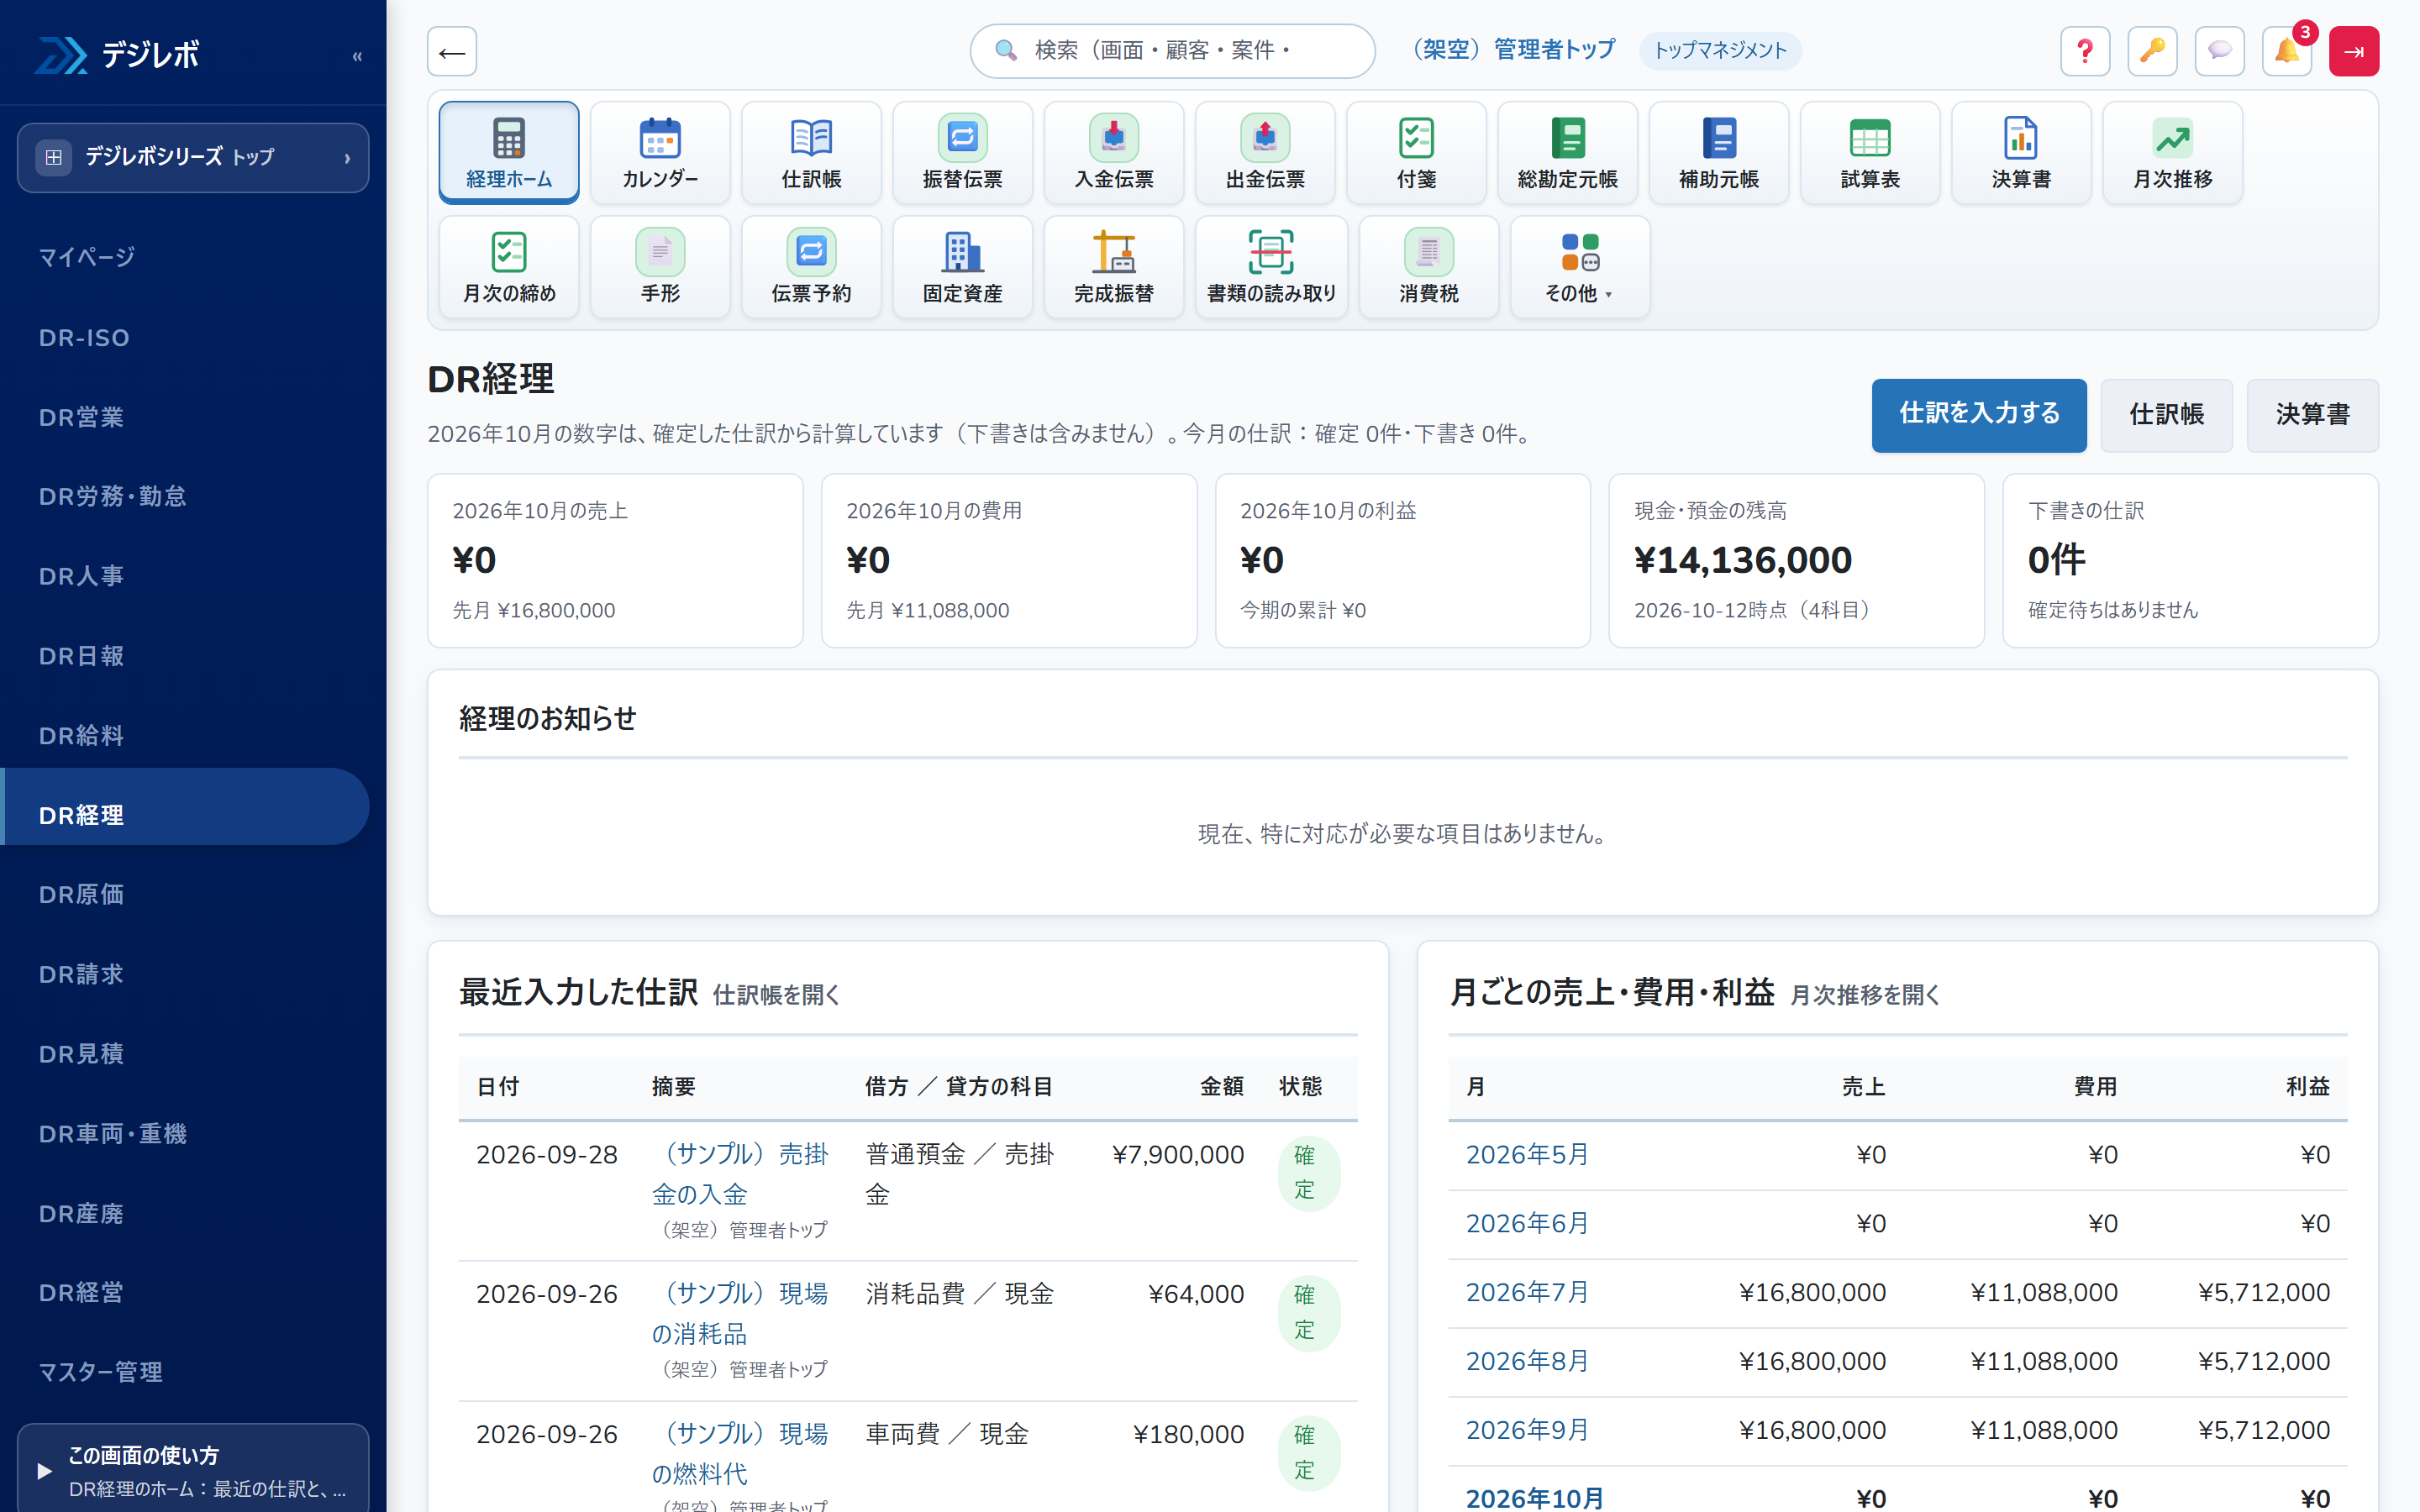Open the 仕訳帳を開く link

[775, 995]
